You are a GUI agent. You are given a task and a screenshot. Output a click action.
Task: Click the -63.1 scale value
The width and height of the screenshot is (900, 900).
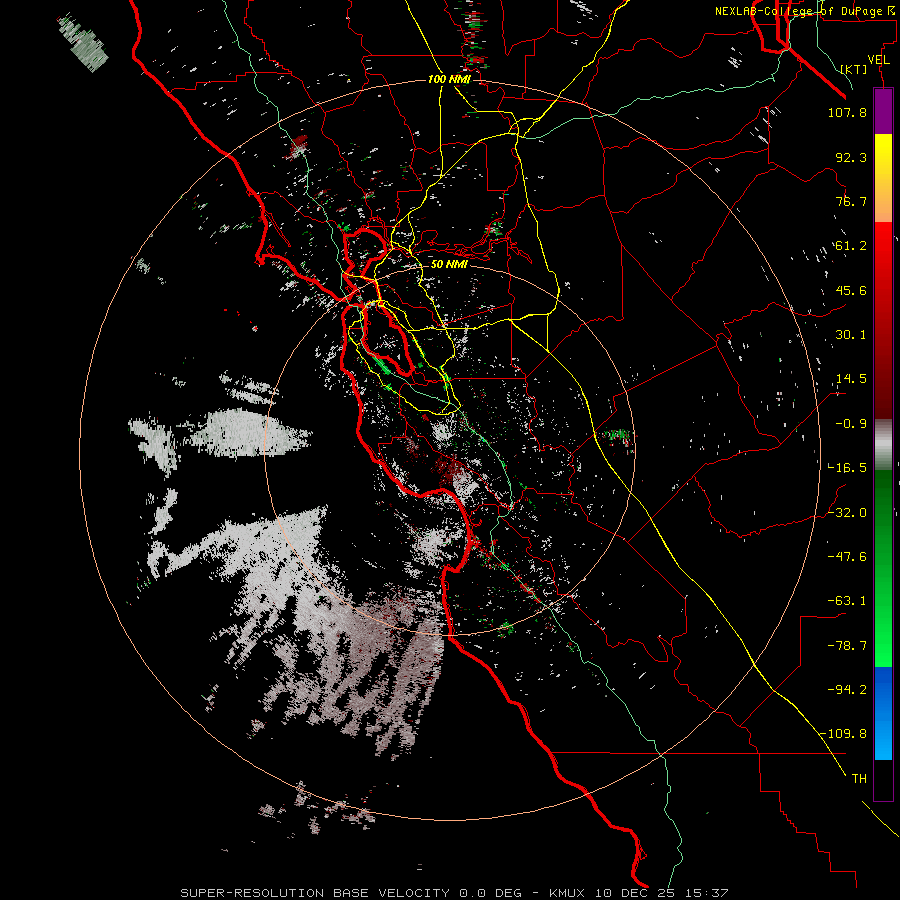pyautogui.click(x=847, y=601)
